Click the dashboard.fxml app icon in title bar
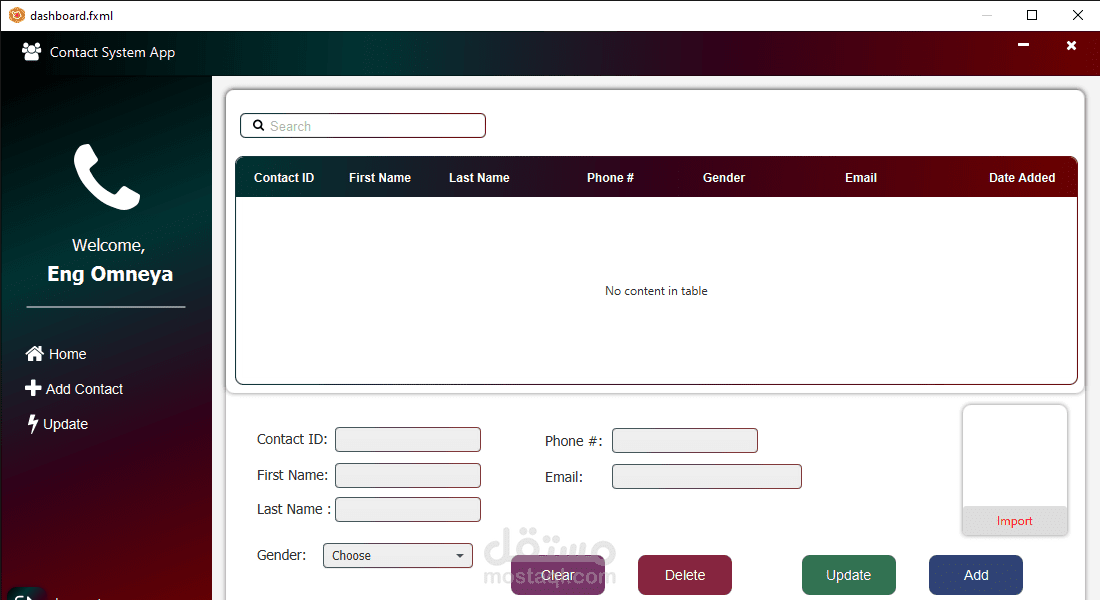 17,15
